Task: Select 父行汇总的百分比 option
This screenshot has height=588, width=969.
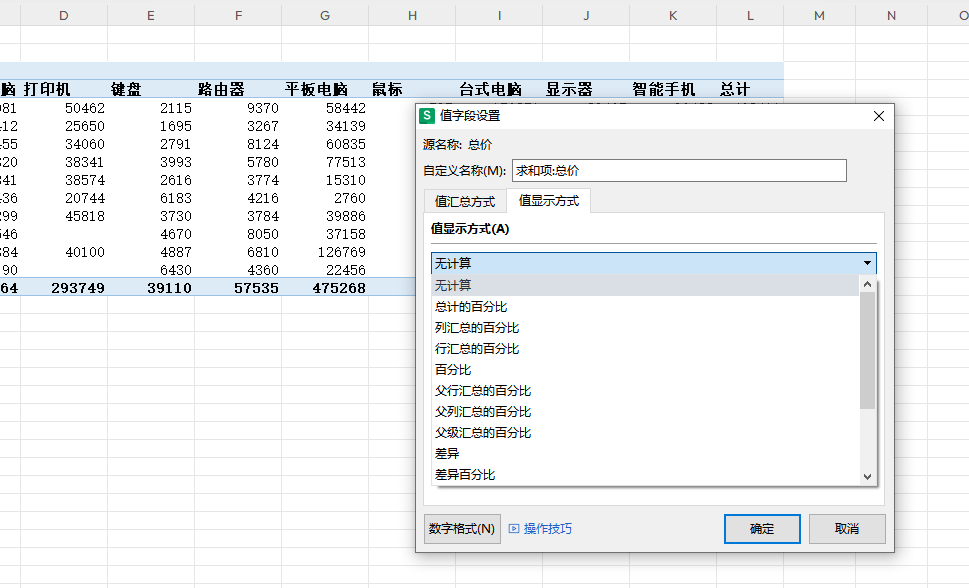Action: tap(483, 391)
